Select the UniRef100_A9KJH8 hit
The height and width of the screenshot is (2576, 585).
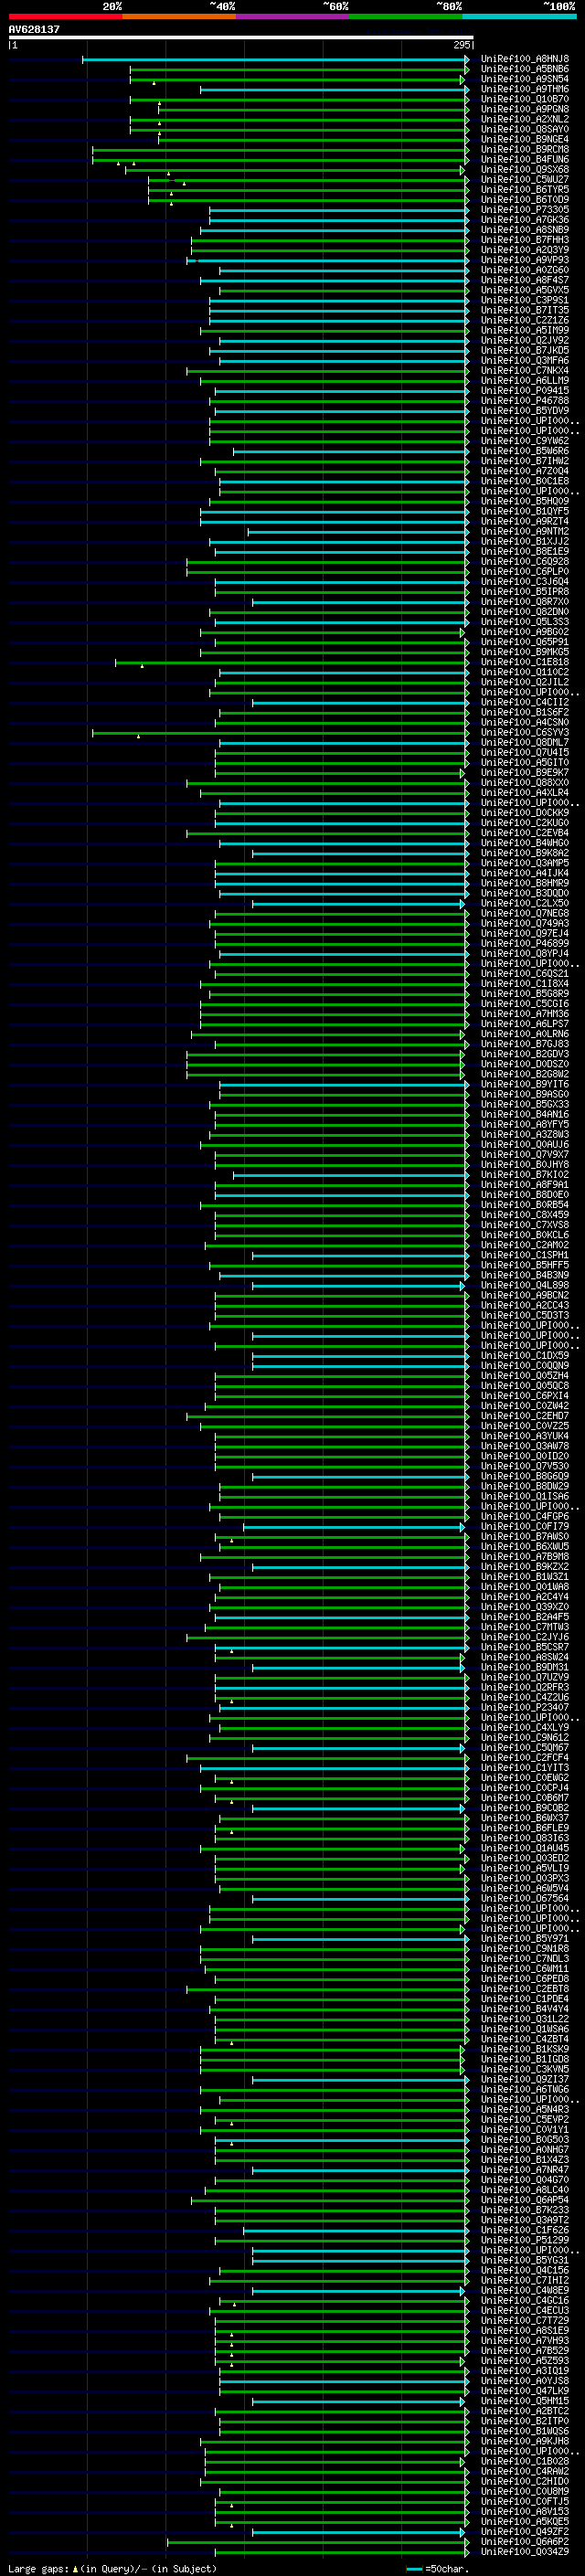[525, 2441]
